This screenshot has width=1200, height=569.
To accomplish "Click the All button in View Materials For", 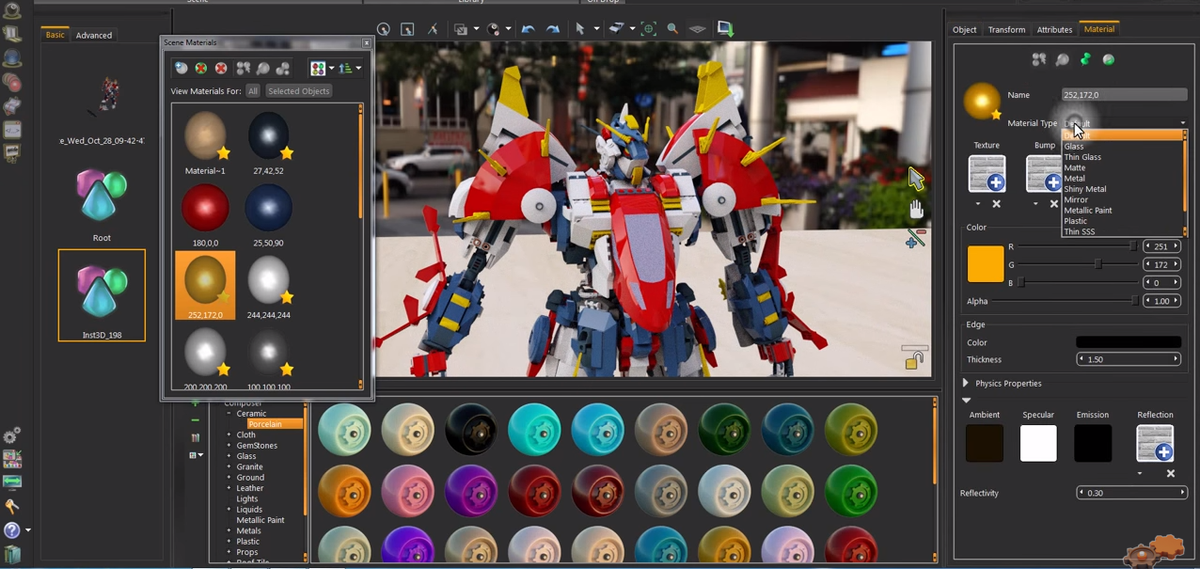I will pos(253,91).
